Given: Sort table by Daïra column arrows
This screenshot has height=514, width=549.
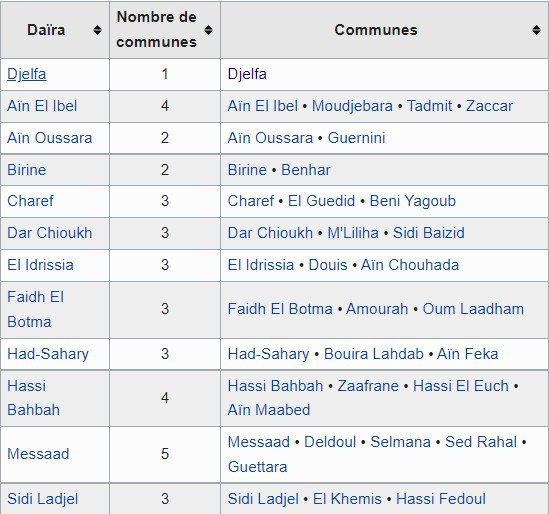Looking at the screenshot, I should tap(97, 30).
